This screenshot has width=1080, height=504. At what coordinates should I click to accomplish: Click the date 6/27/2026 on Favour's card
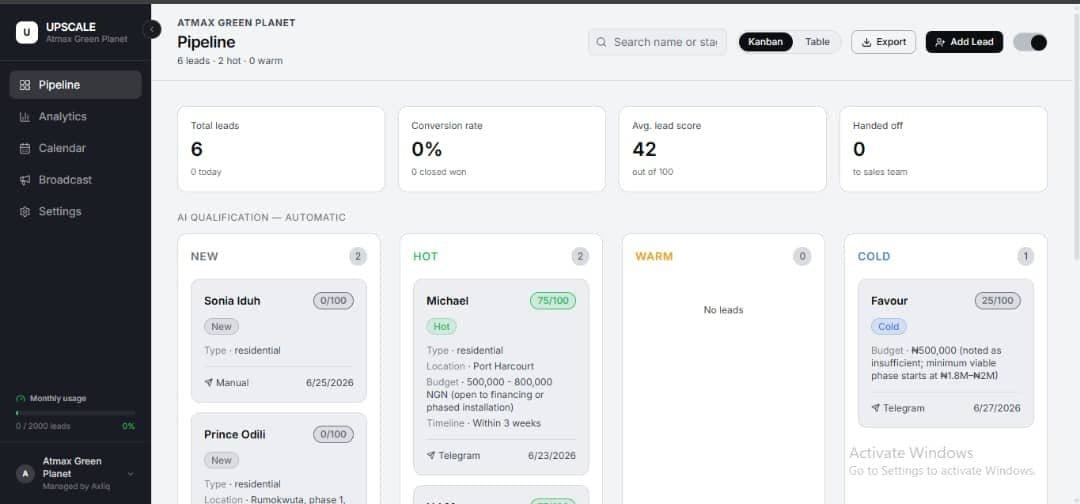[997, 408]
